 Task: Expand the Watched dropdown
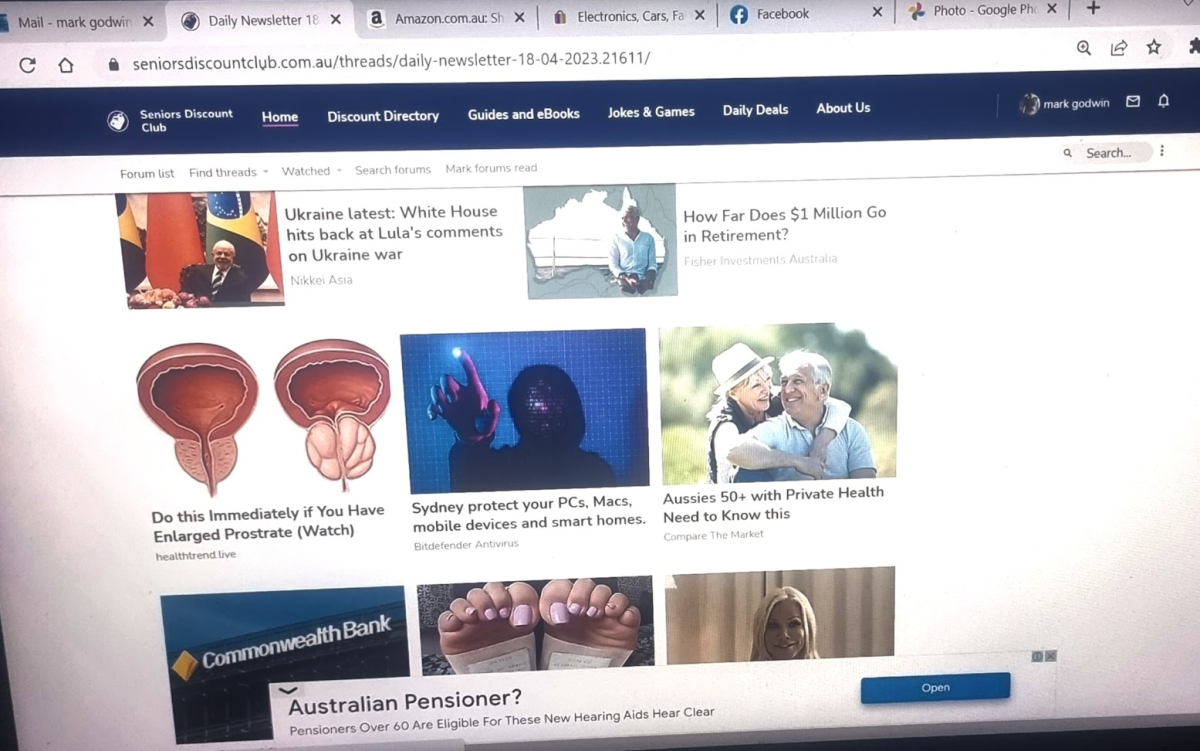coord(310,171)
